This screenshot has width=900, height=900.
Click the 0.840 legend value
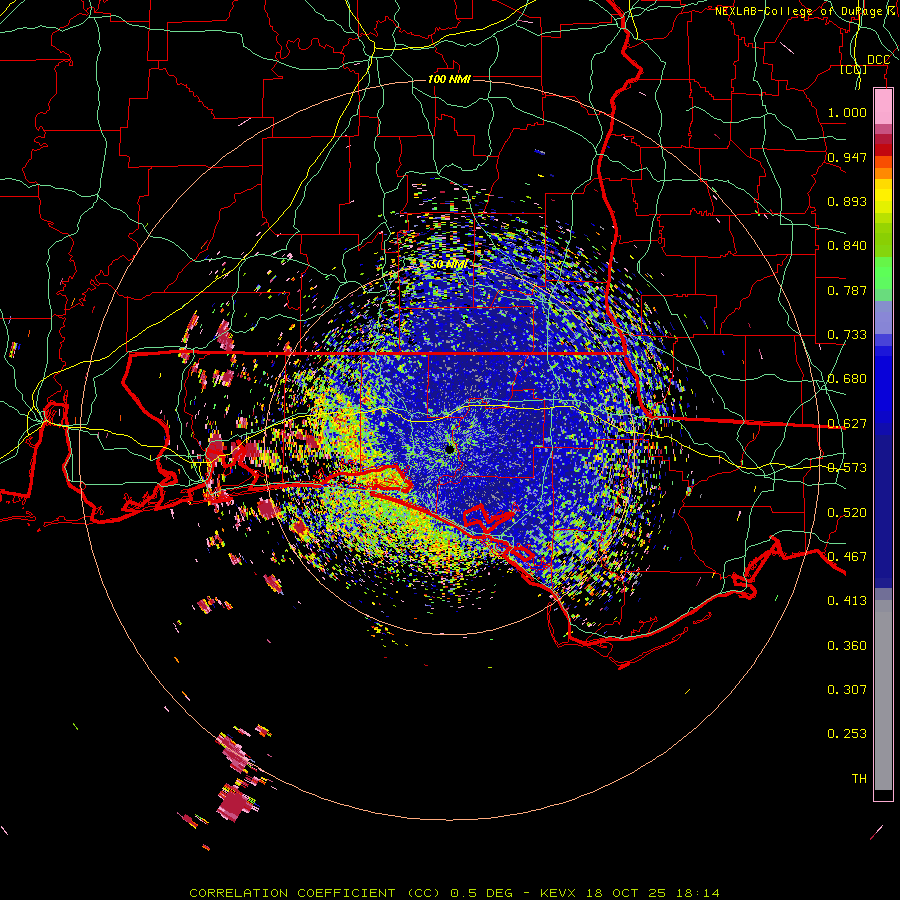(847, 246)
